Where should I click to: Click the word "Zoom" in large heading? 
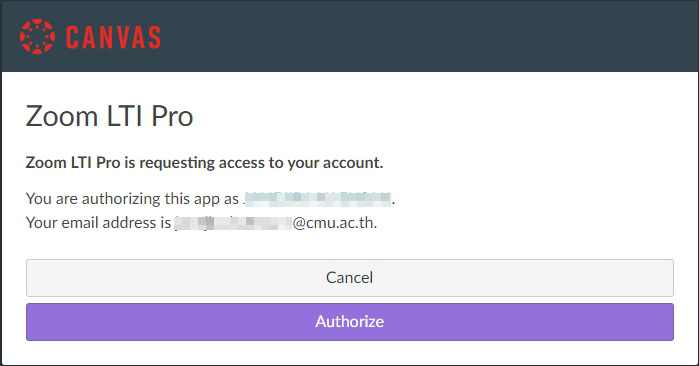click(x=62, y=117)
